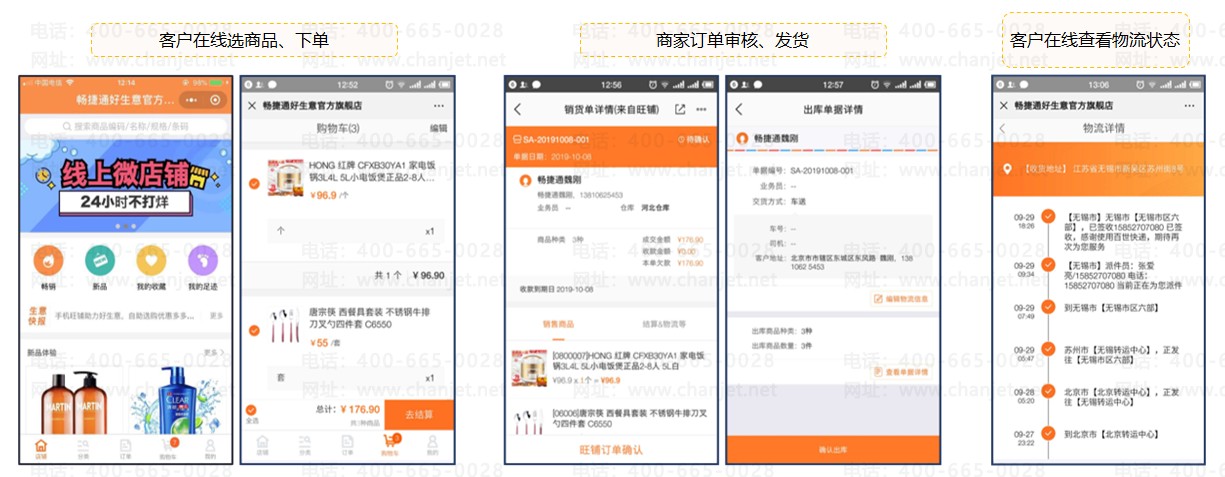Toggle the 全选 select-all checkbox
Image resolution: width=1225 pixels, height=477 pixels.
click(251, 410)
